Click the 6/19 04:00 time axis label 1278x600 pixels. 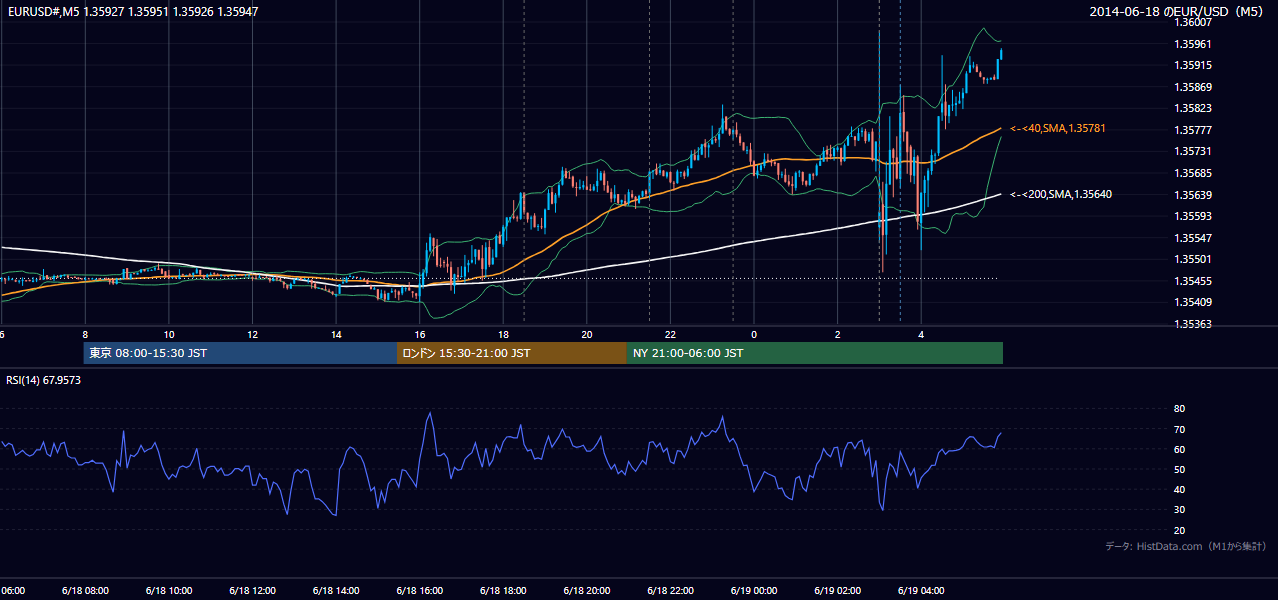(921, 590)
